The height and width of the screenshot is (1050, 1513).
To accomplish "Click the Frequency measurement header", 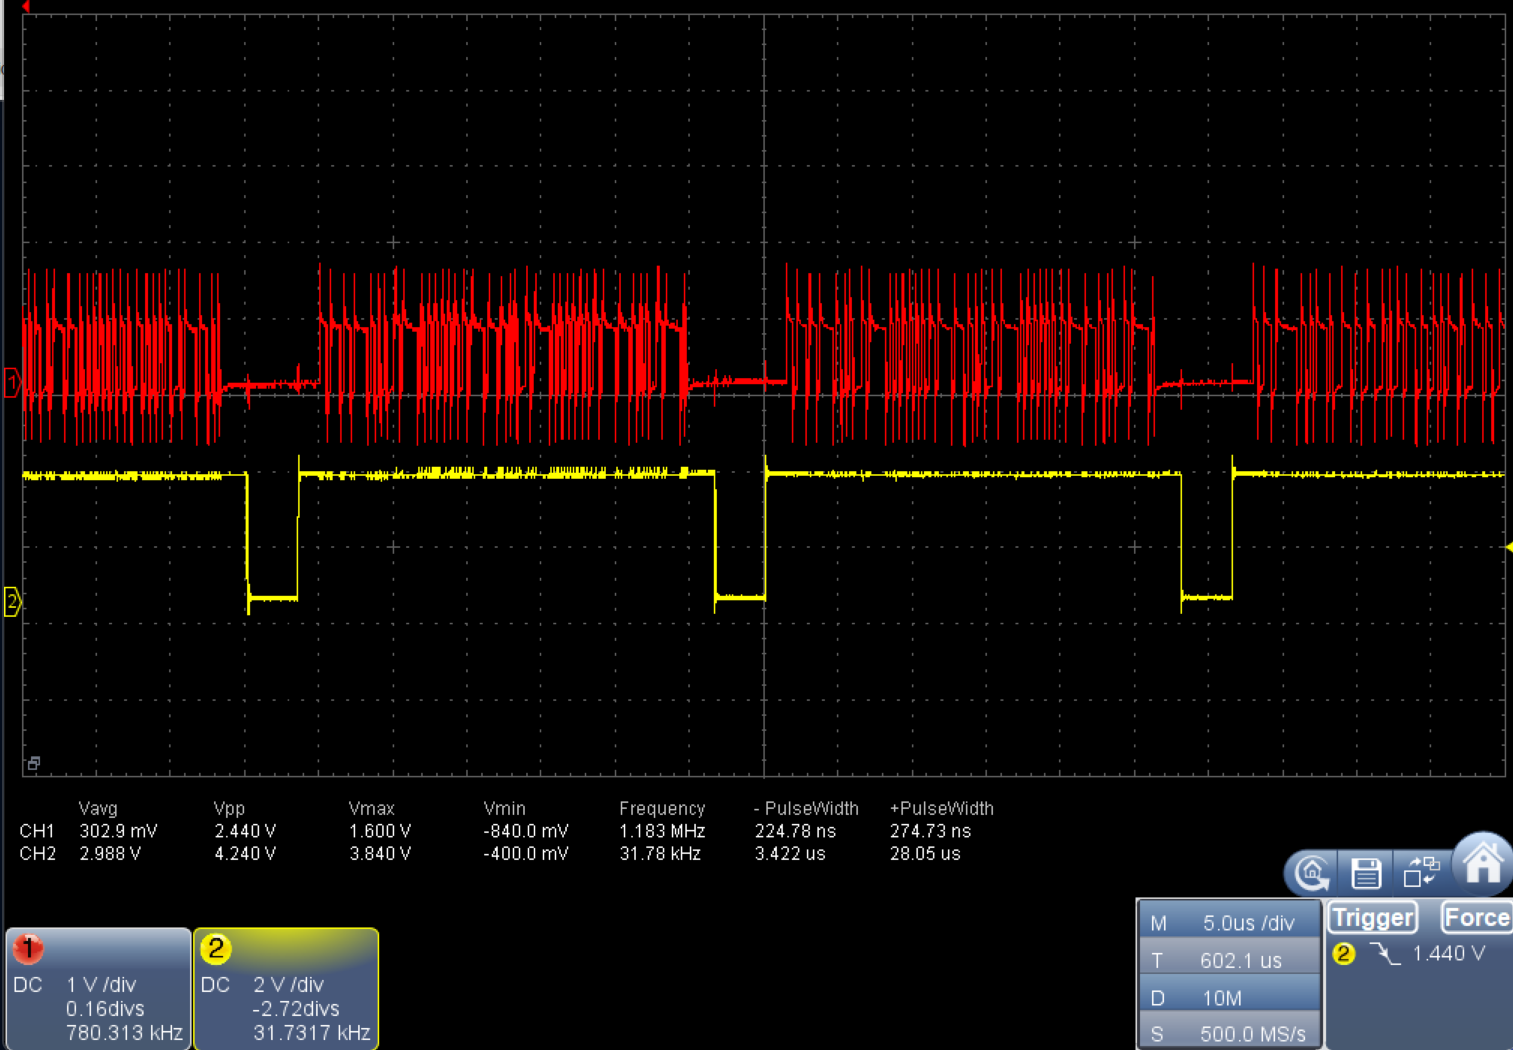I will pyautogui.click(x=662, y=808).
